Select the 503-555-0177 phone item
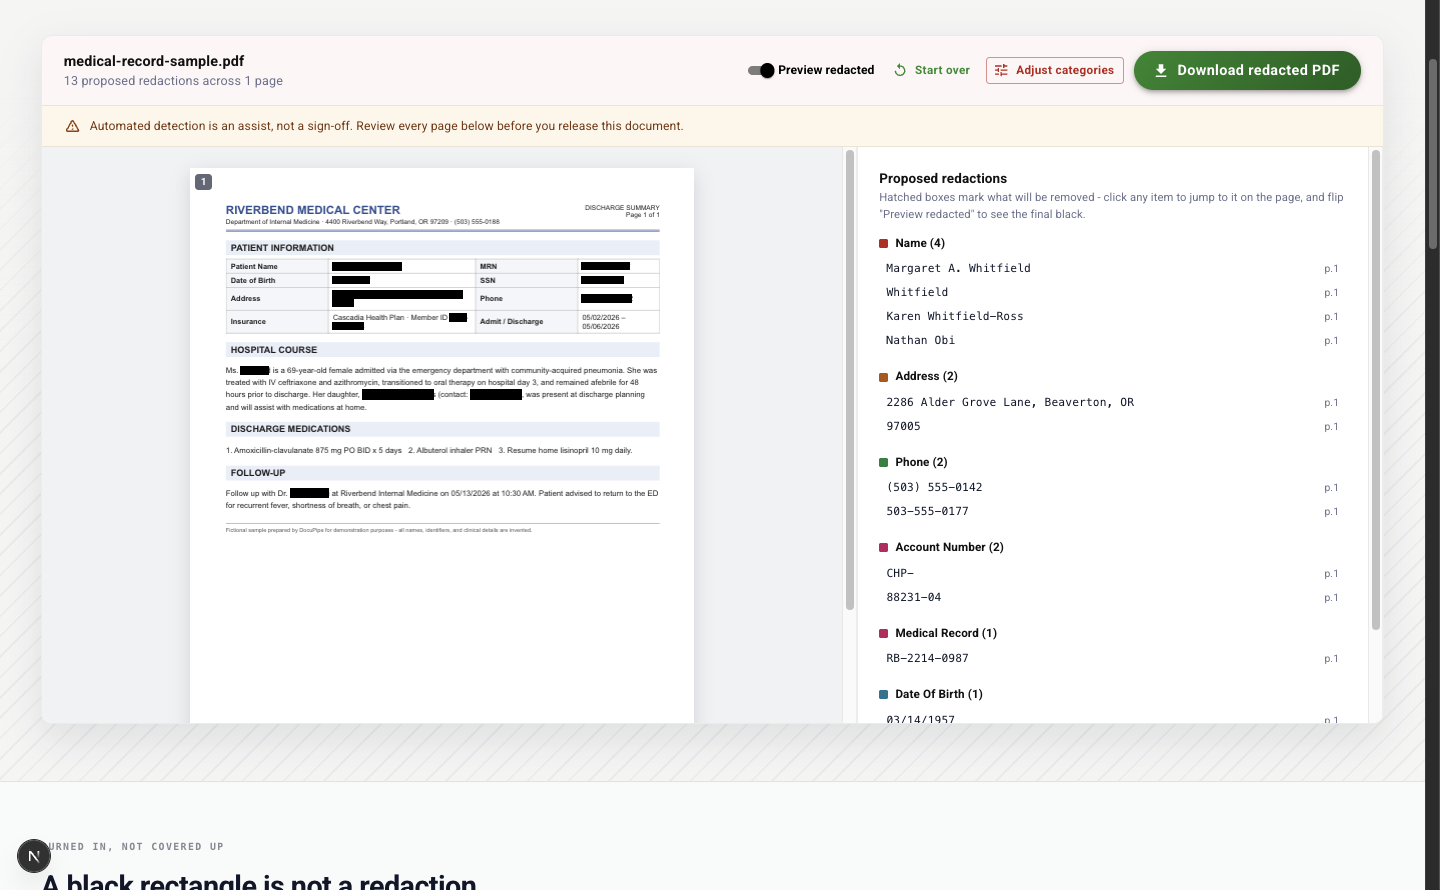Screen dimensions: 1440x890 [1112, 511]
